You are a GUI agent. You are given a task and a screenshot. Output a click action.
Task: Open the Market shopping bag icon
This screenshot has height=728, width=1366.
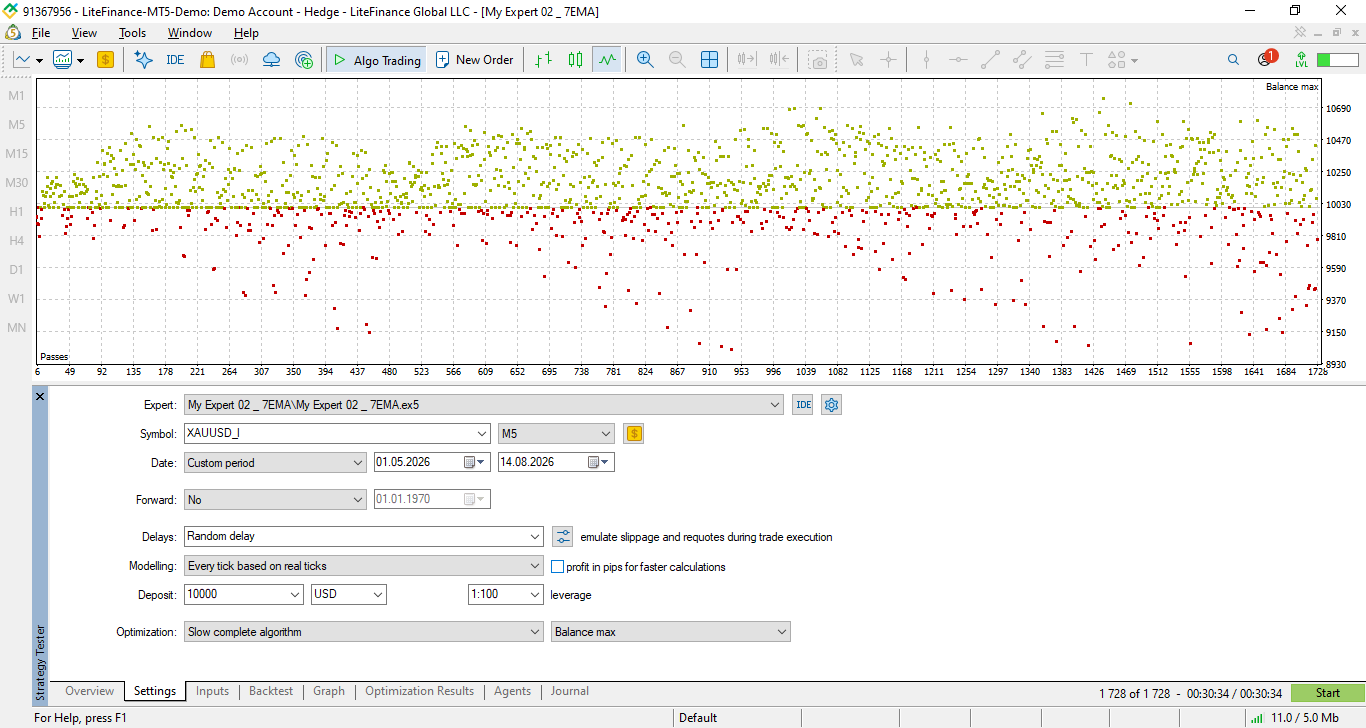(x=207, y=60)
